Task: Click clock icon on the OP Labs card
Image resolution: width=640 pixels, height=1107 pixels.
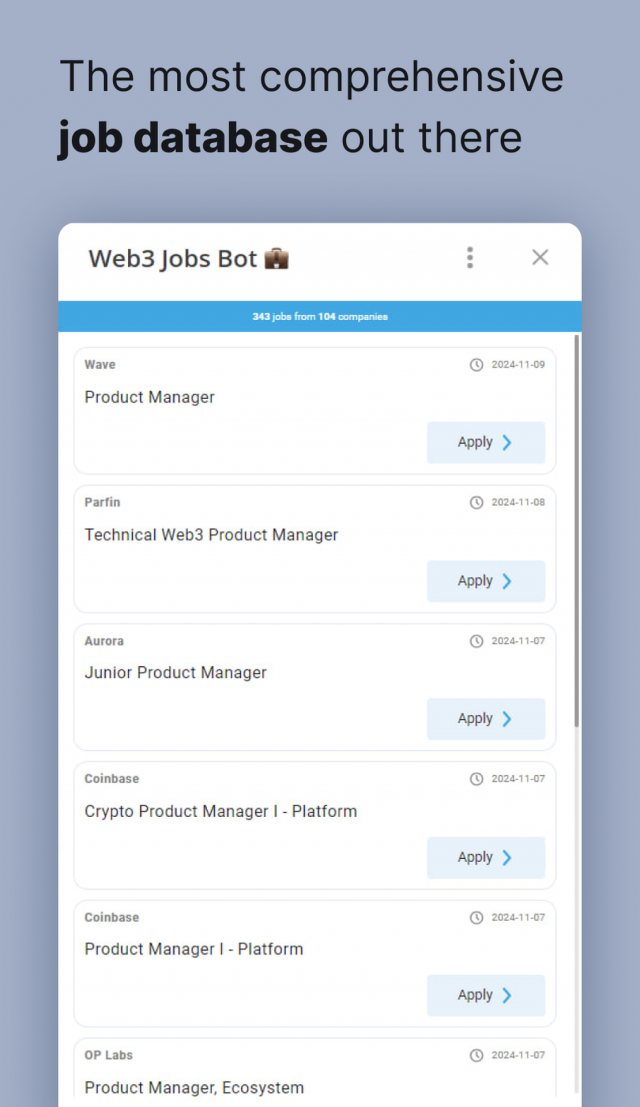Action: click(476, 1055)
